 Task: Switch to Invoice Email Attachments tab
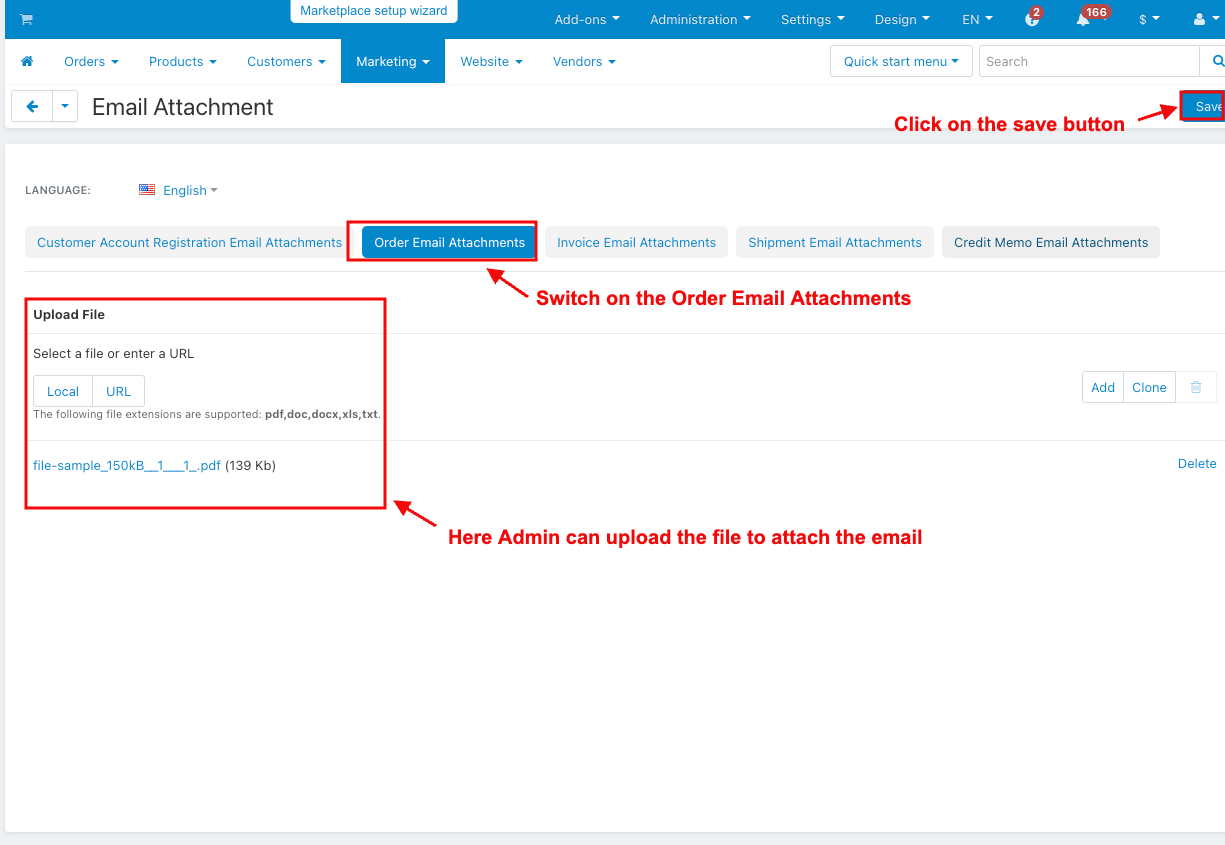(x=636, y=242)
